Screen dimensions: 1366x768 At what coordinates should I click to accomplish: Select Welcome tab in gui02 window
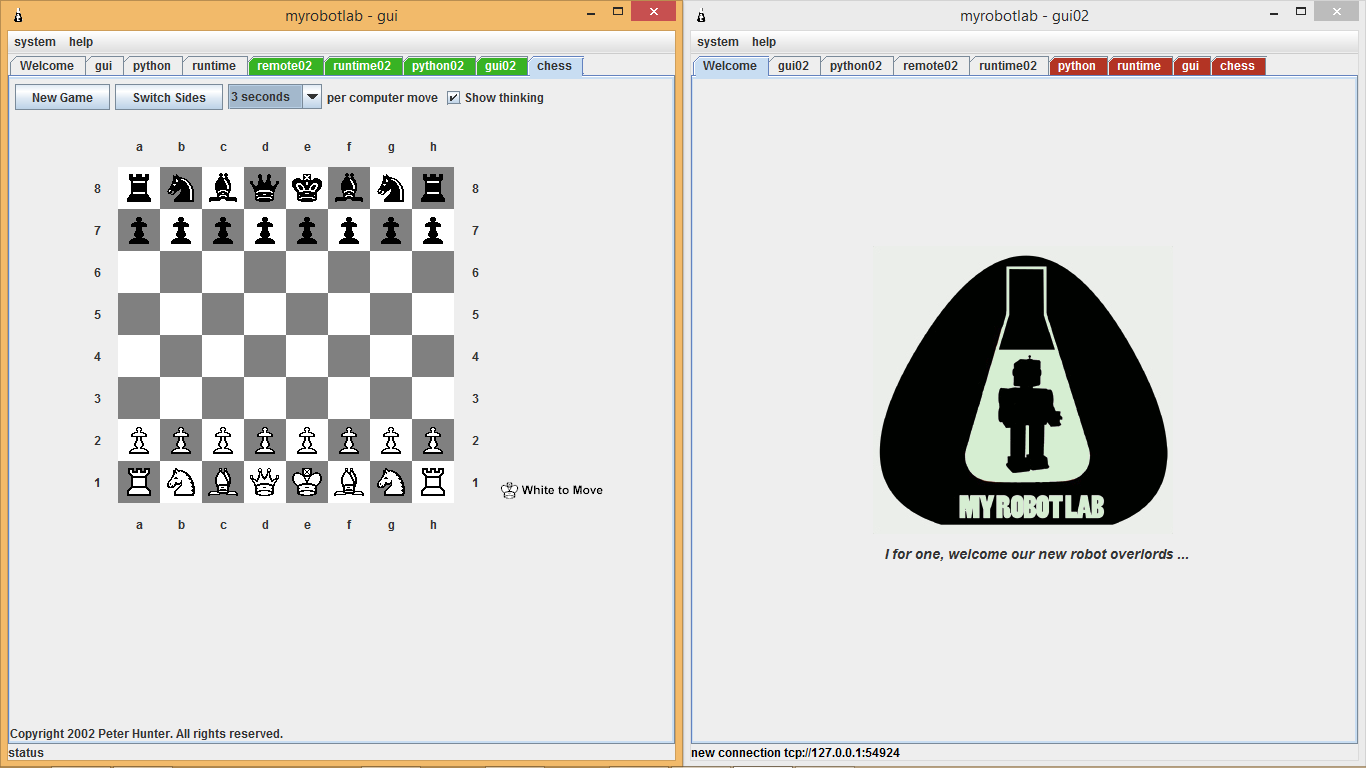730,66
